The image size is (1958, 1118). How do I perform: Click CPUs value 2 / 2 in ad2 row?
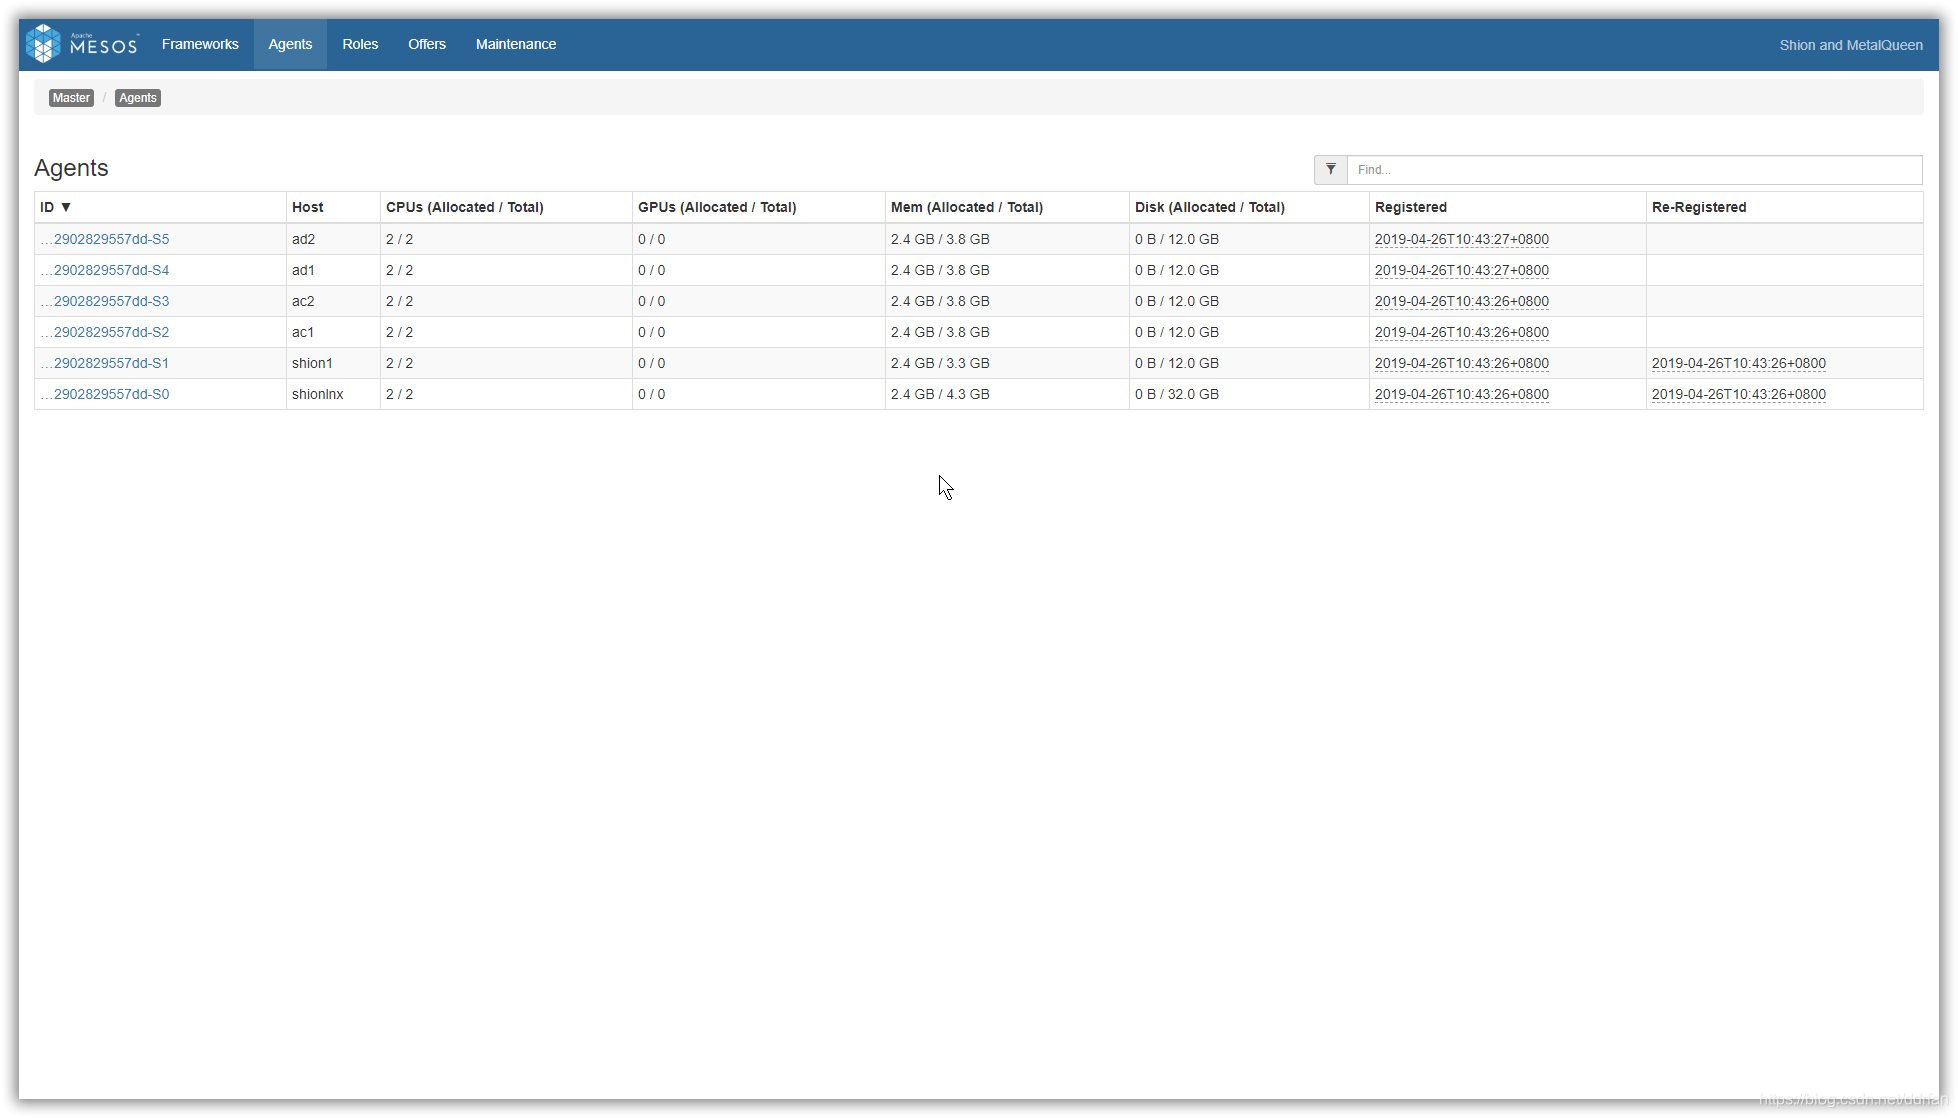399,239
